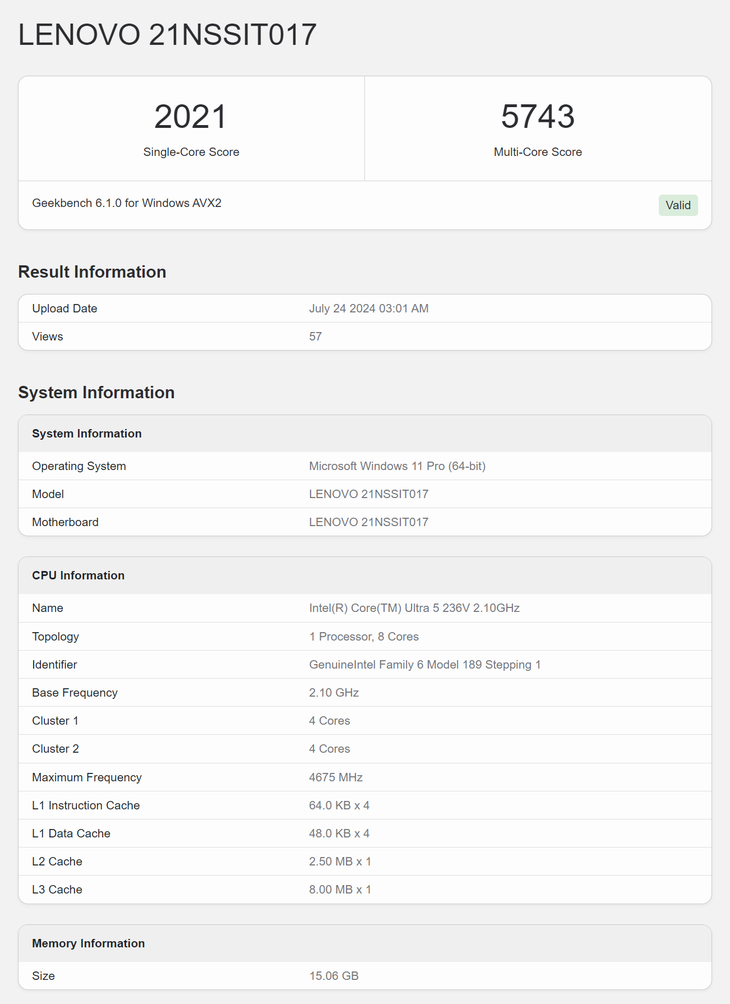
Task: Click the Single-Core Score label
Action: [x=191, y=152]
